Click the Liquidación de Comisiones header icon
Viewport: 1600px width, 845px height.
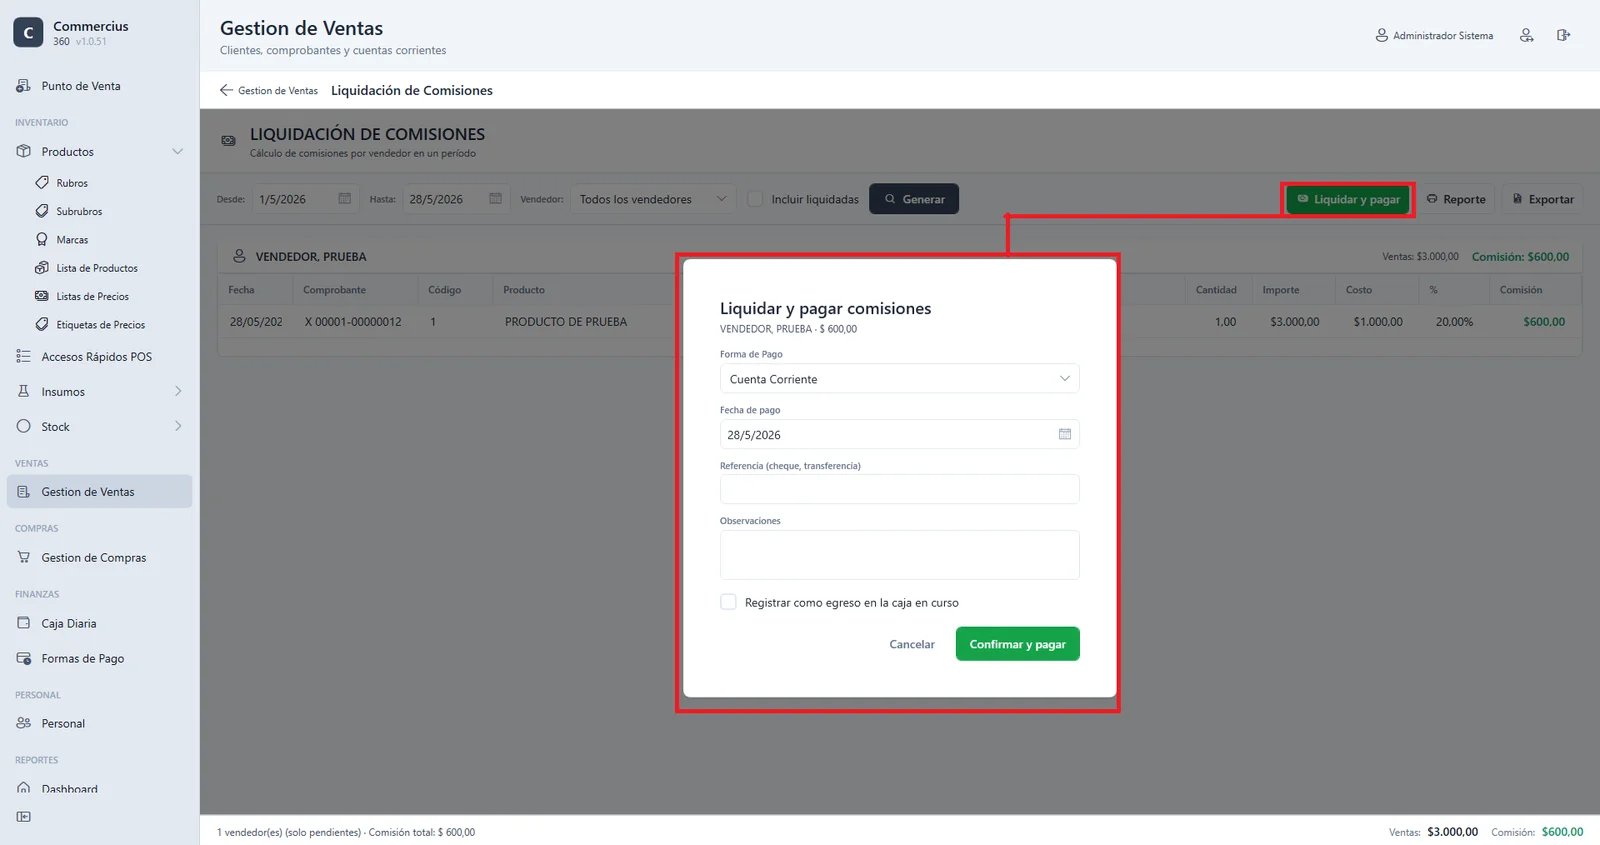228,141
